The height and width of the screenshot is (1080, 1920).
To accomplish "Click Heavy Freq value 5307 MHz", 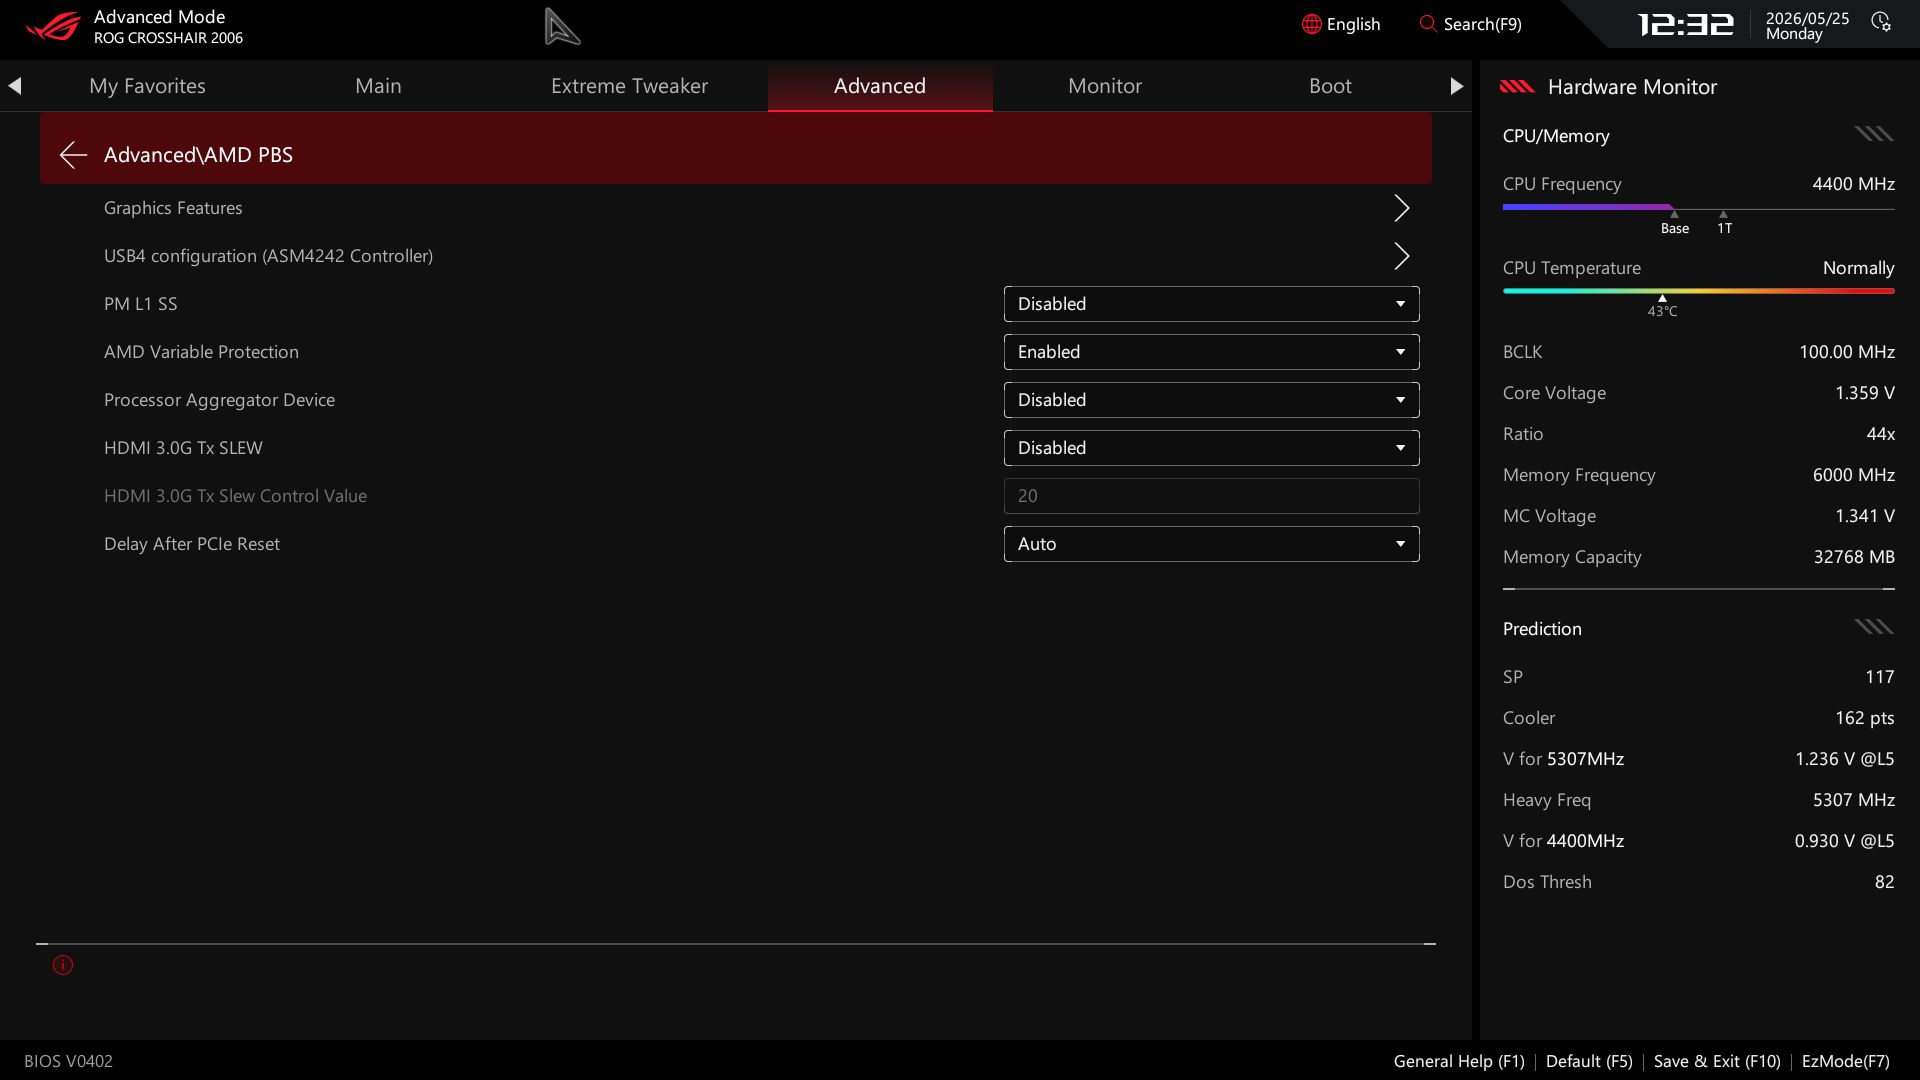I will [1853, 800].
